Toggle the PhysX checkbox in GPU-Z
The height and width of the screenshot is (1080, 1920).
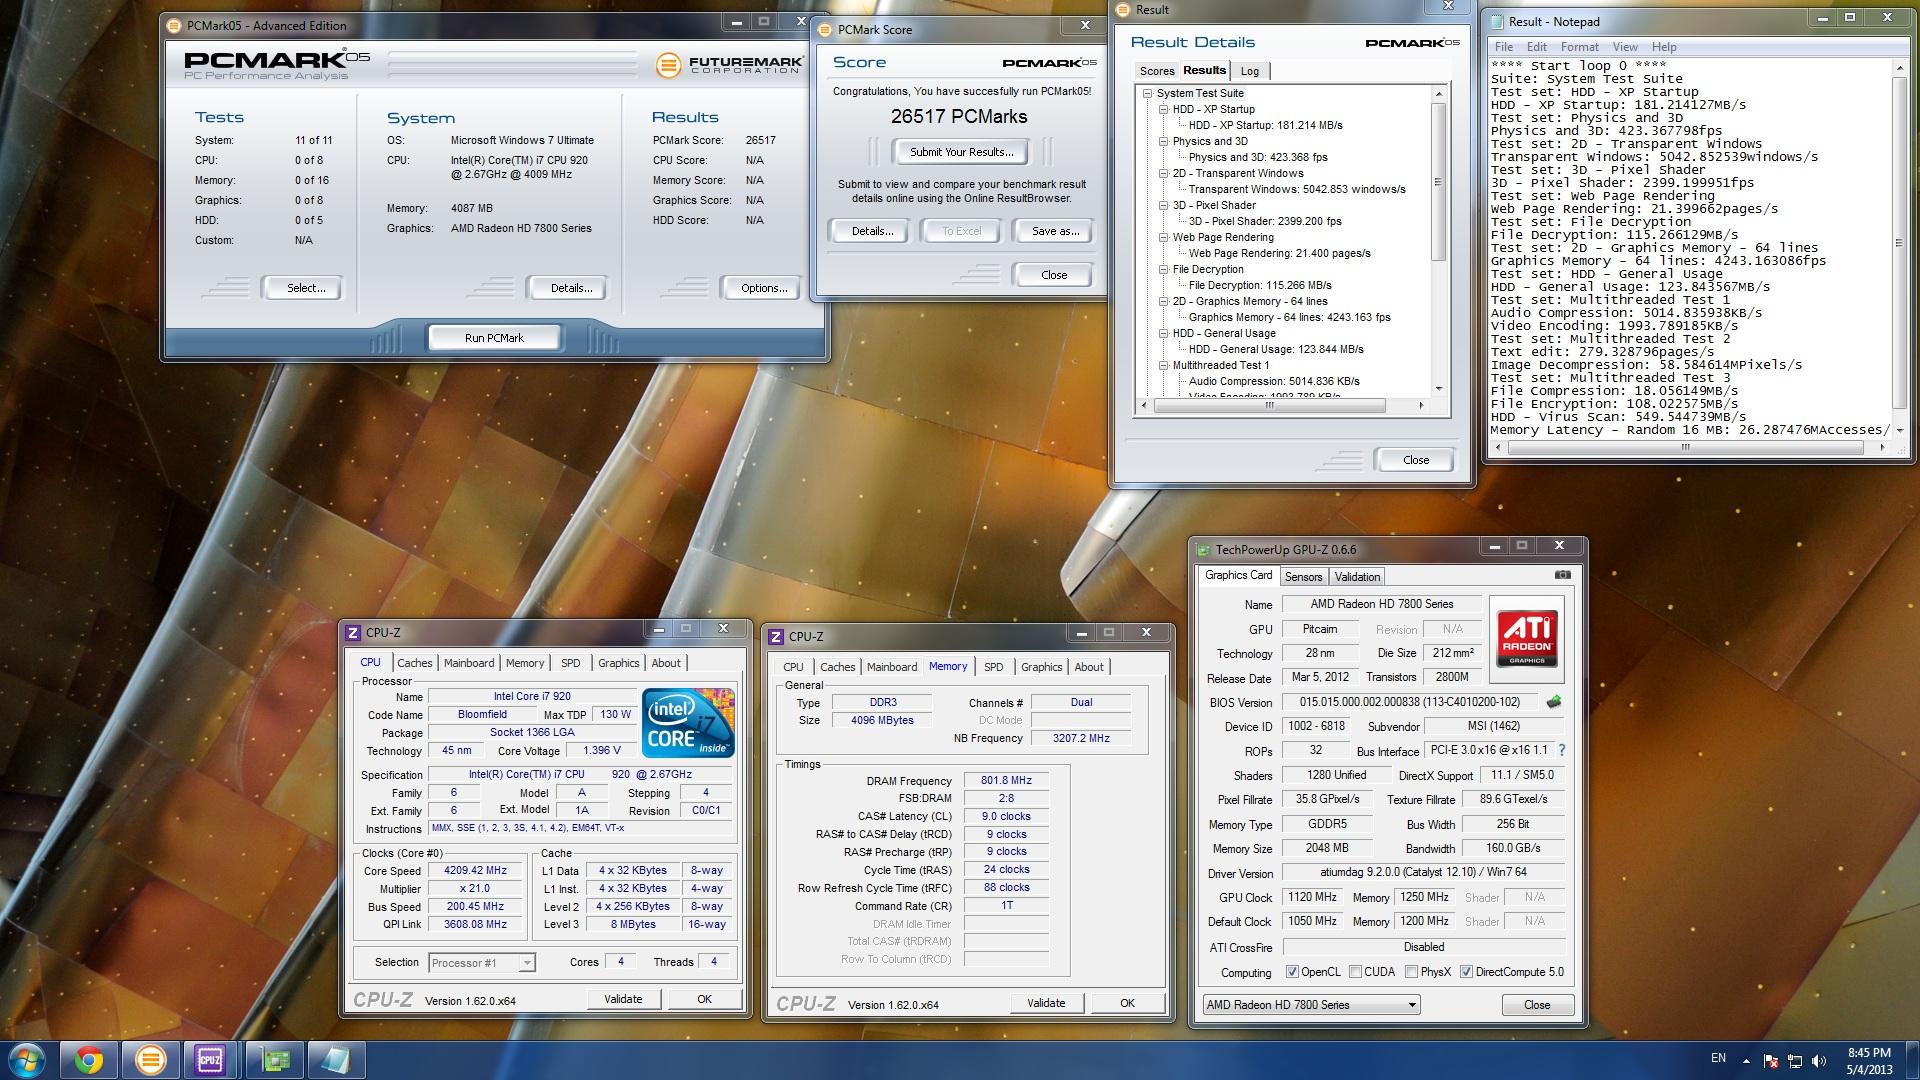click(x=1411, y=972)
